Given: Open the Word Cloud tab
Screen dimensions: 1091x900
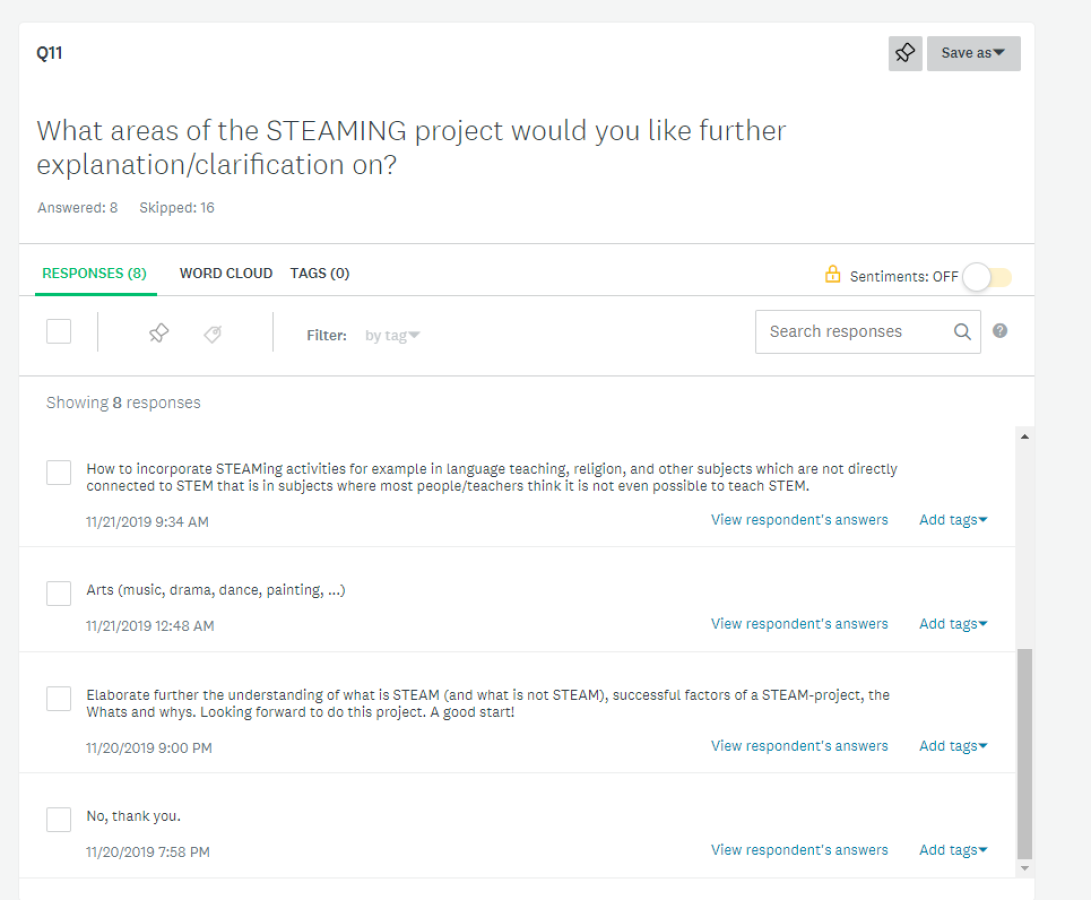Looking at the screenshot, I should tap(225, 274).
